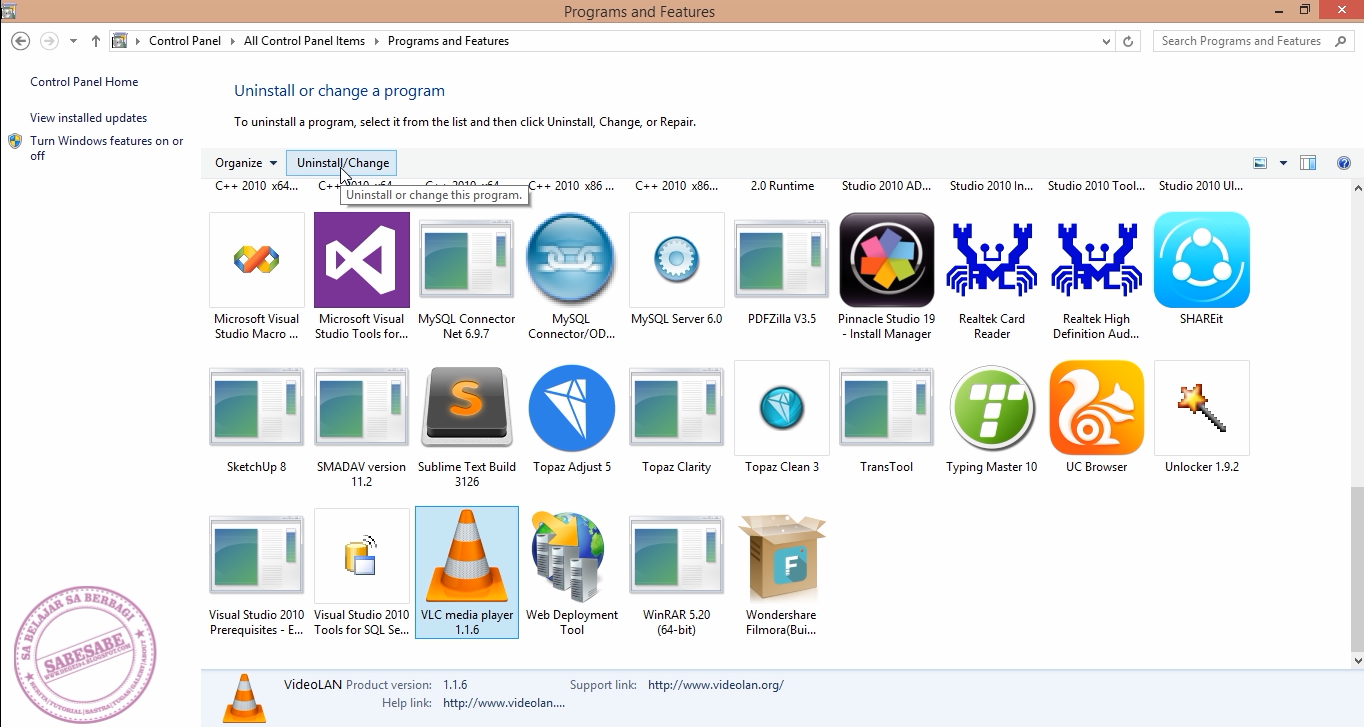Select the Topaz Clean 3 icon
This screenshot has width=1364, height=727.
pos(782,408)
